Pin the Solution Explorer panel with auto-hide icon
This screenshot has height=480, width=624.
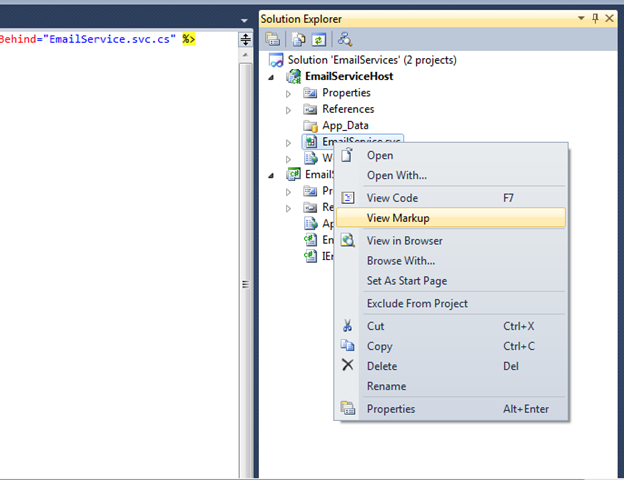pyautogui.click(x=595, y=18)
